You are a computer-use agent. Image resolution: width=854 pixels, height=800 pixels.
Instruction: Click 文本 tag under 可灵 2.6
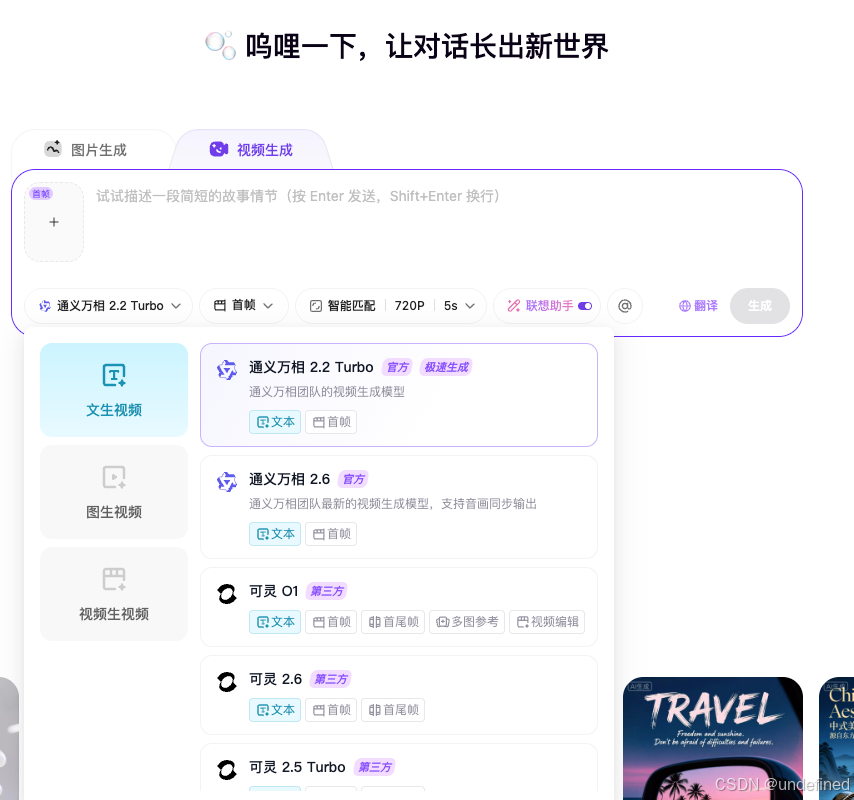click(x=275, y=710)
